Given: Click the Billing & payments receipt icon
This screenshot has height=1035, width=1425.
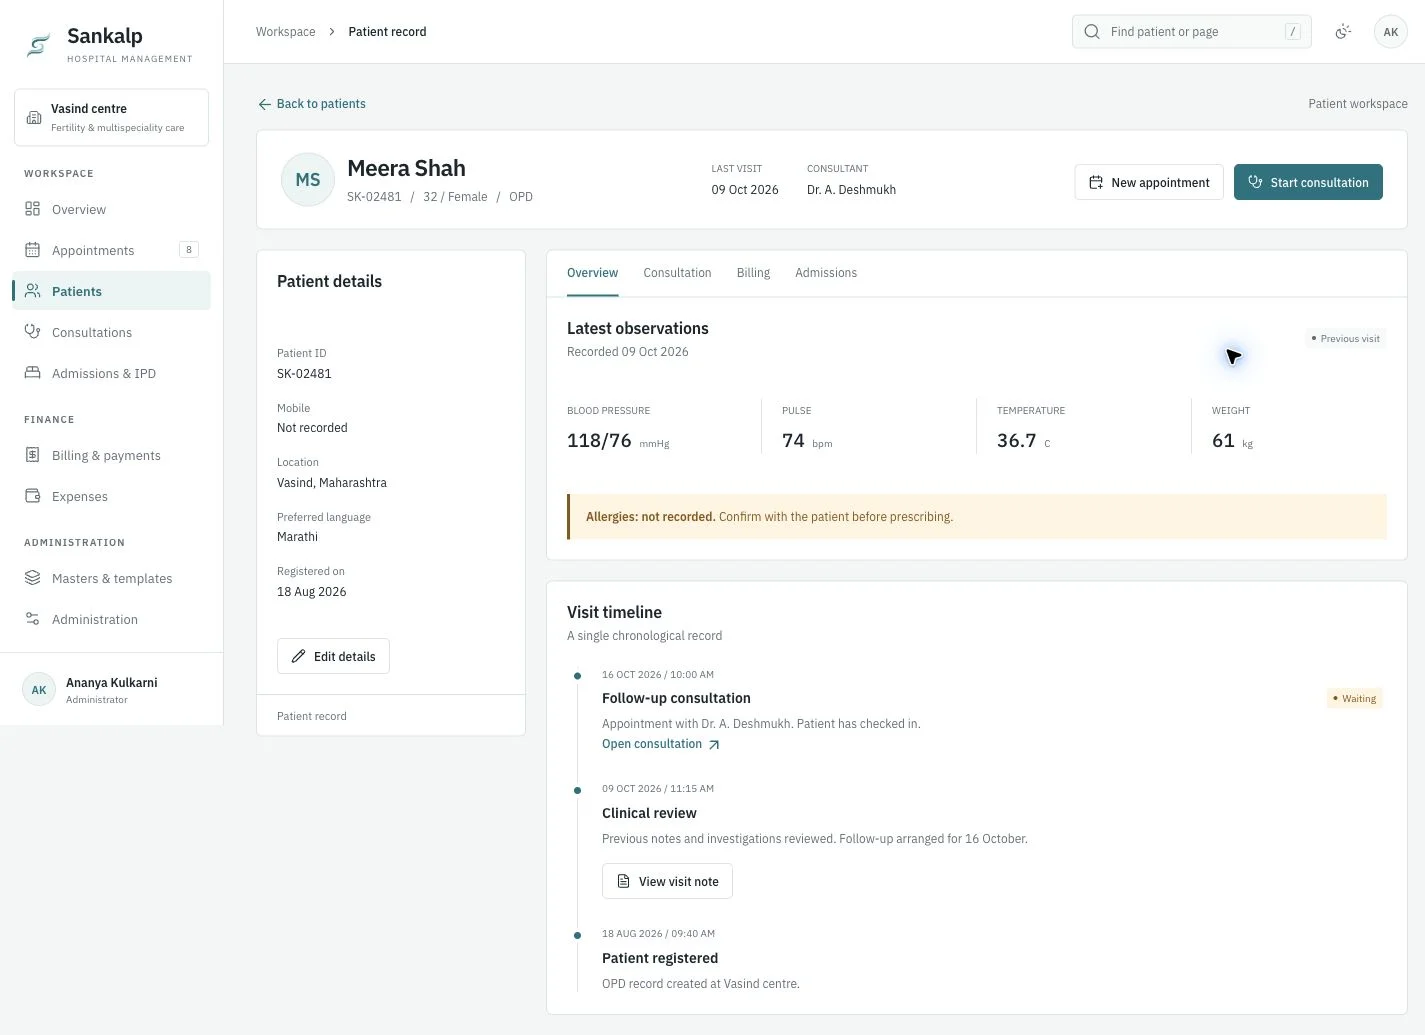Looking at the screenshot, I should [33, 455].
